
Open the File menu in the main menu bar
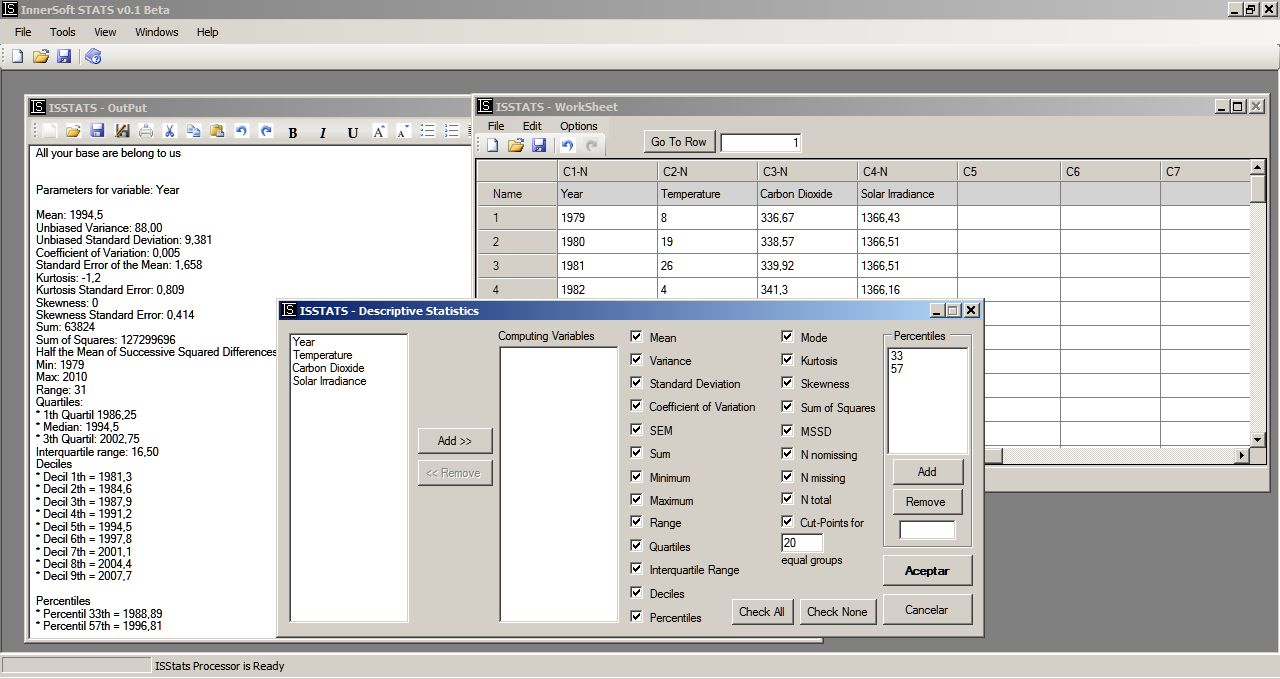click(x=23, y=32)
